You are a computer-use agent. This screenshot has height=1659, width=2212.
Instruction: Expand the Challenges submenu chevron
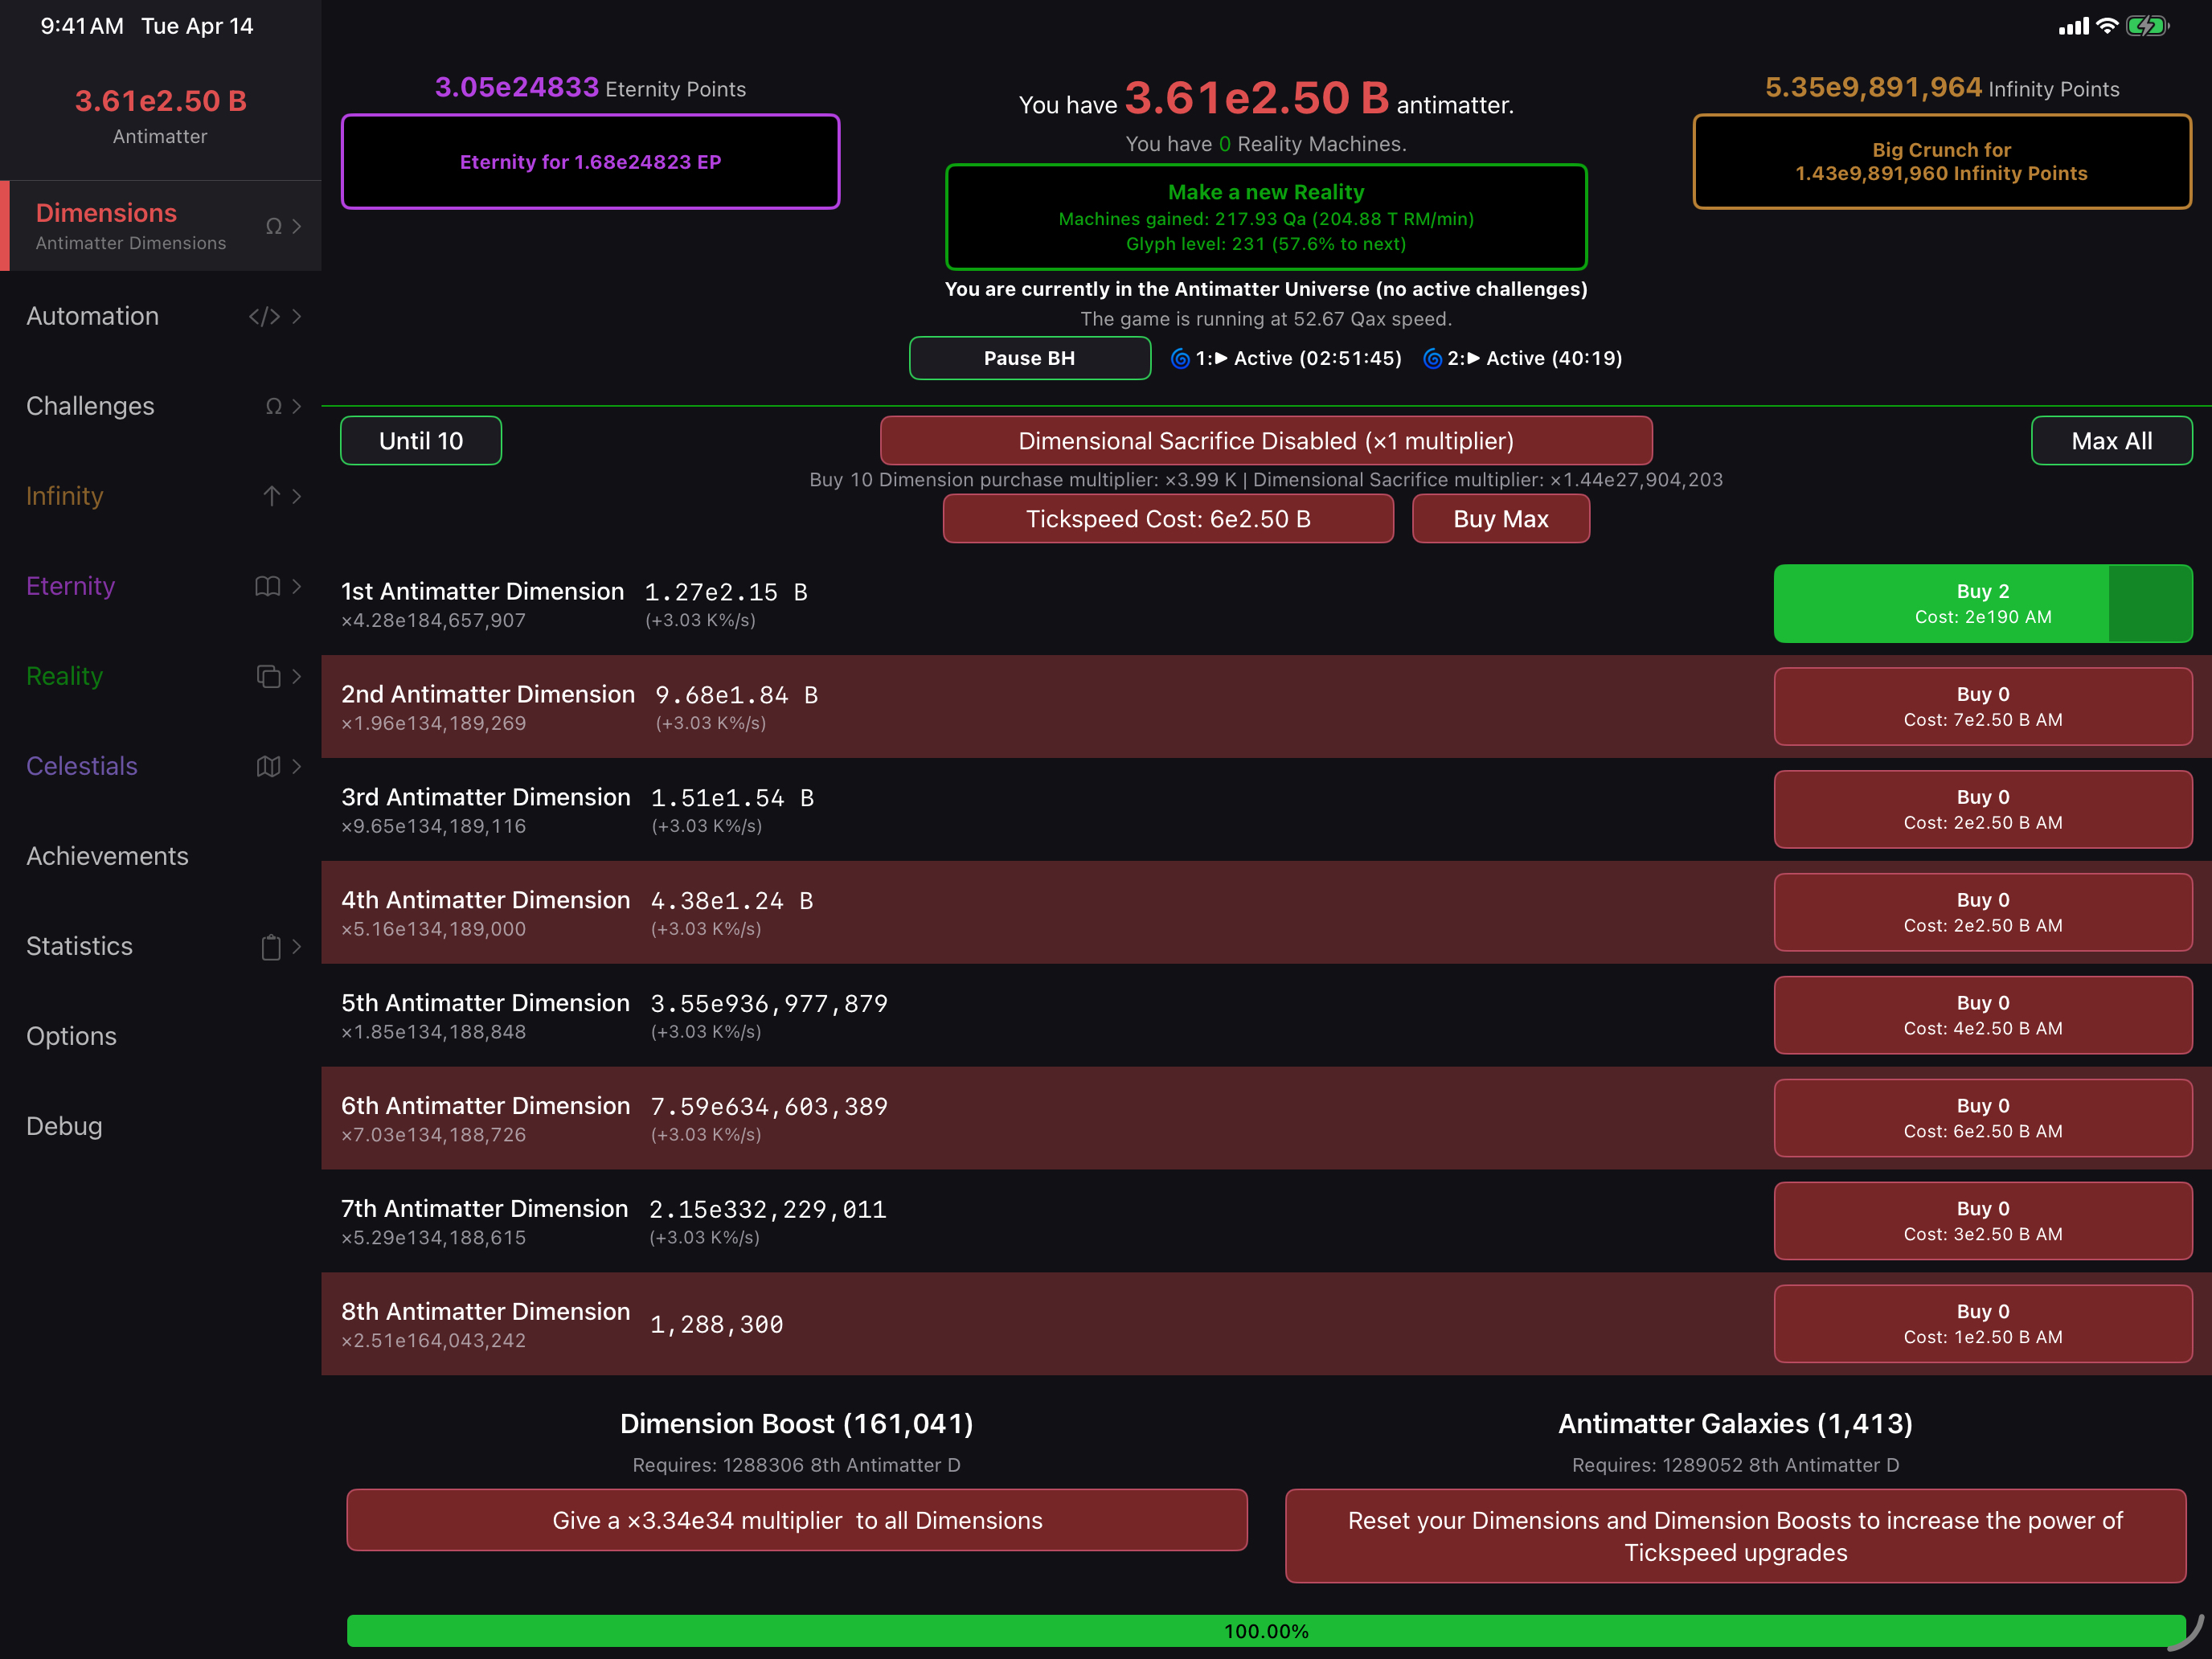click(296, 406)
